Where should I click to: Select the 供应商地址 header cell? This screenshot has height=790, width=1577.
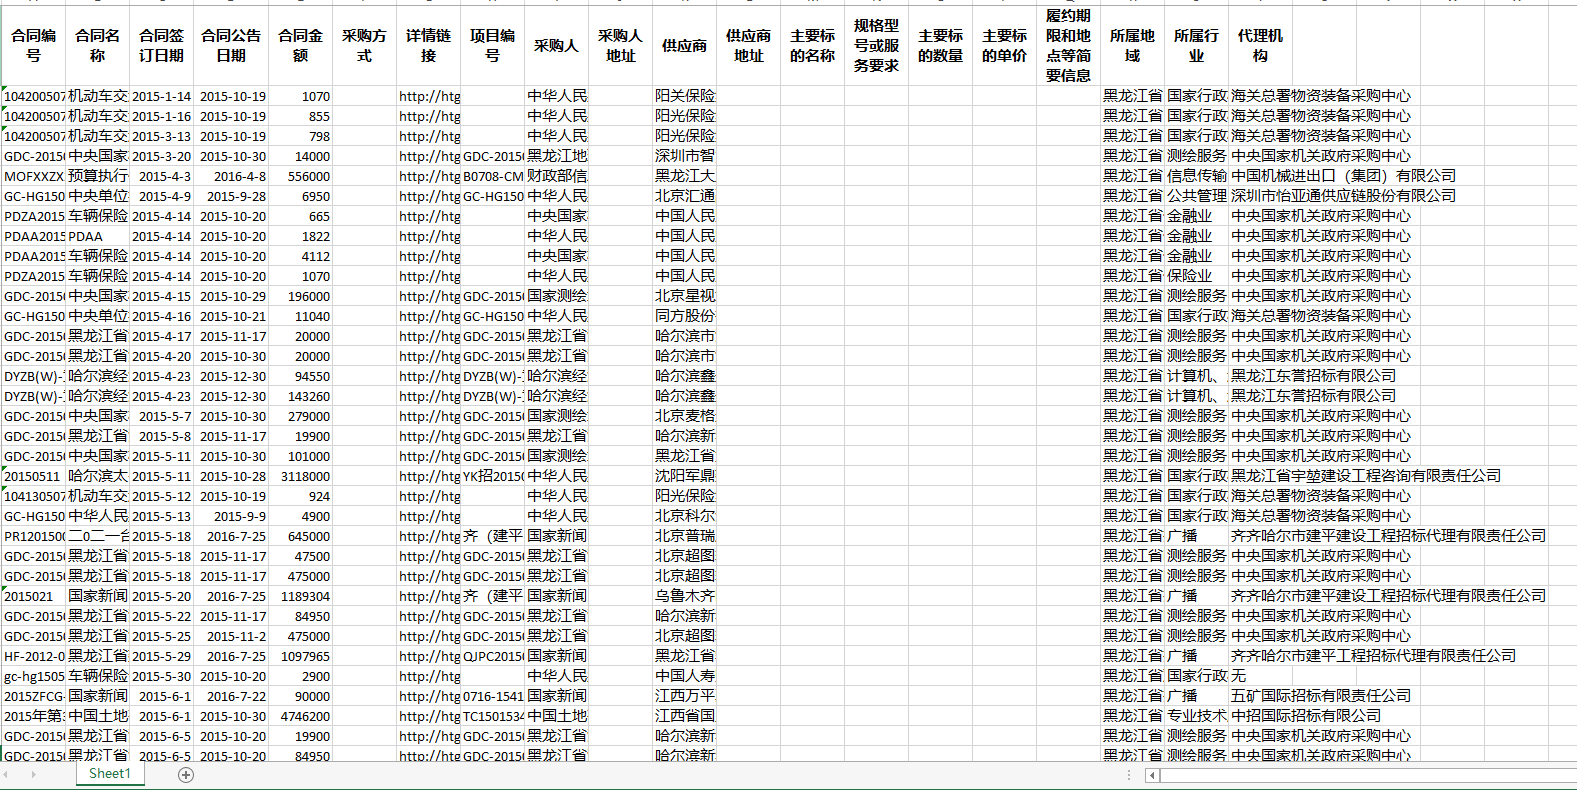tap(748, 46)
